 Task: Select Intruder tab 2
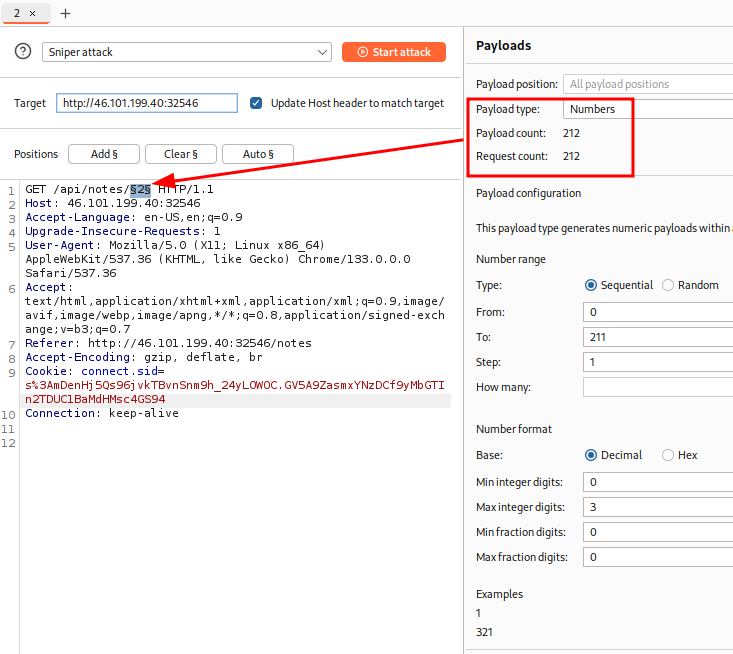pyautogui.click(x=17, y=13)
